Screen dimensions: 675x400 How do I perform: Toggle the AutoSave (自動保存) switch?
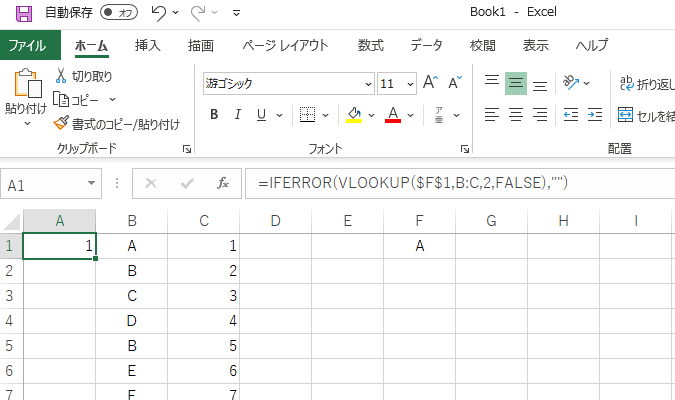pos(119,12)
